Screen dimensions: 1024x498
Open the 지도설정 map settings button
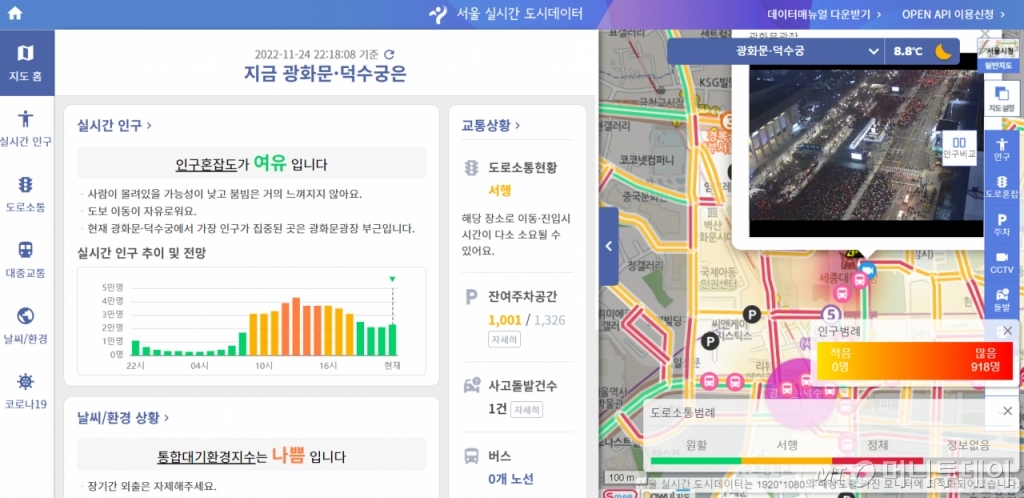coord(1001,98)
